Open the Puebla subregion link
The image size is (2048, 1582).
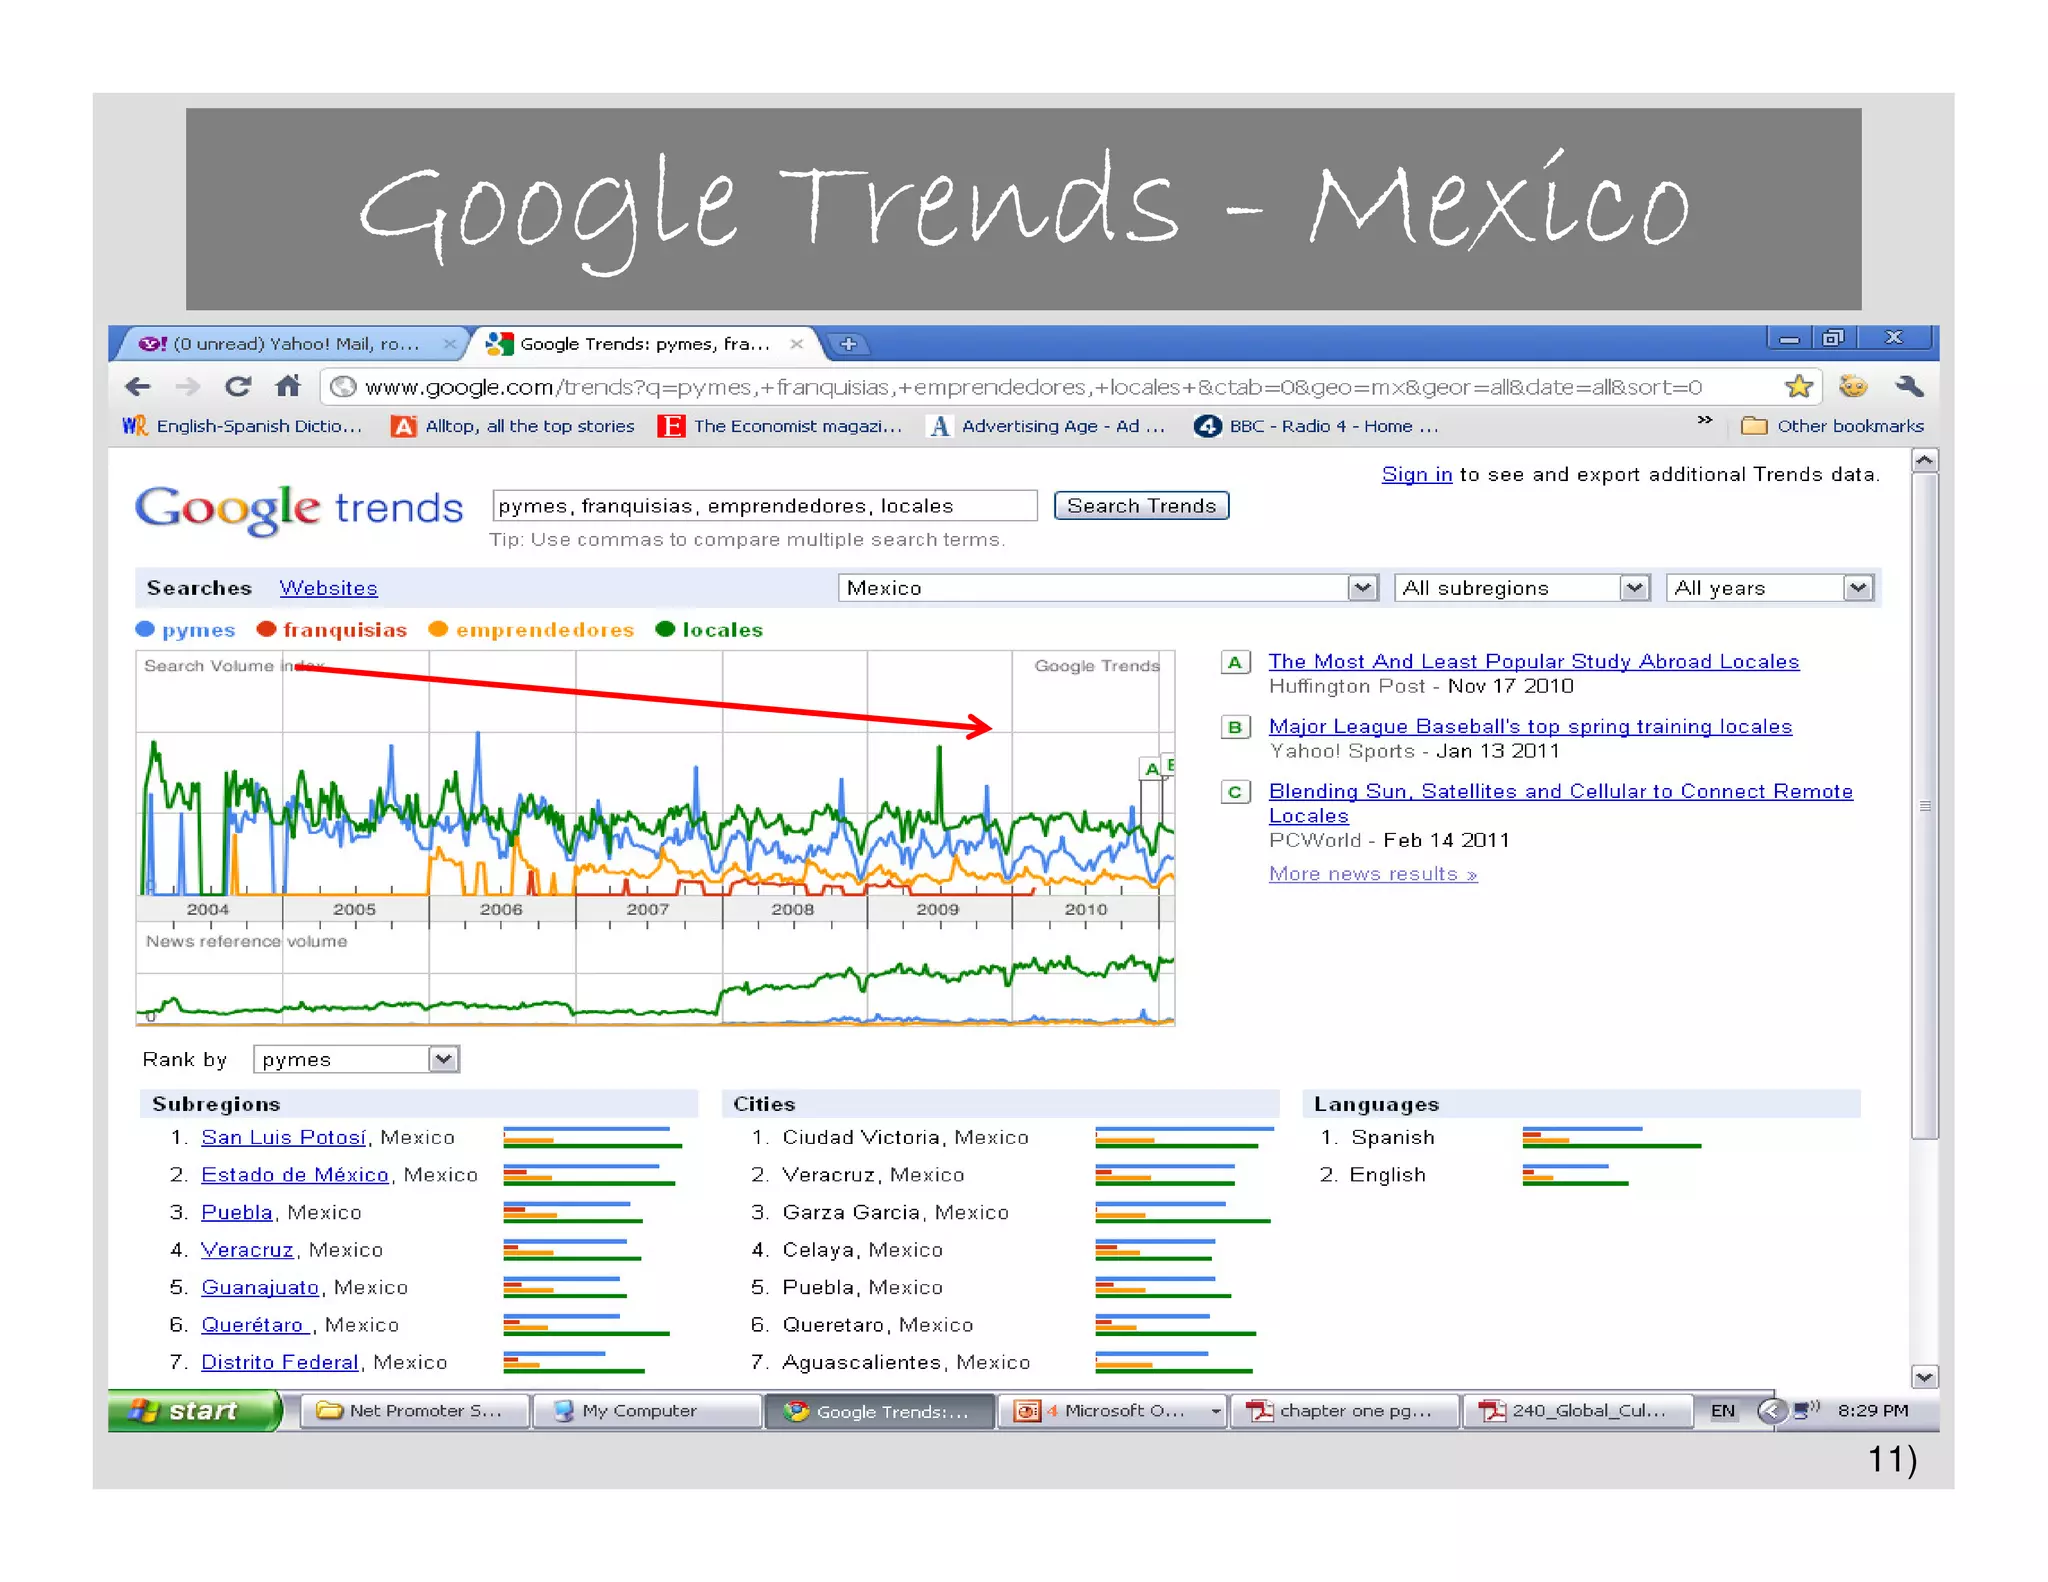tap(237, 1212)
